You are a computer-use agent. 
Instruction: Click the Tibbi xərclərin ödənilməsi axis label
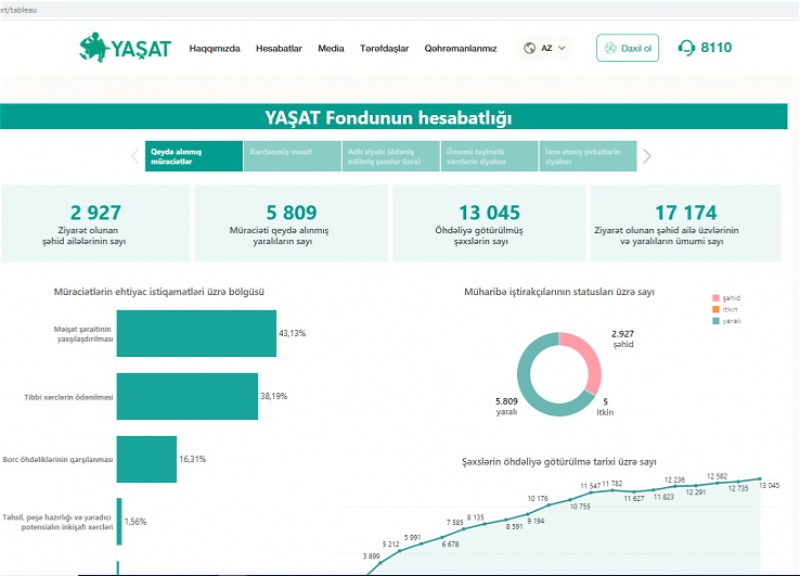pos(69,397)
